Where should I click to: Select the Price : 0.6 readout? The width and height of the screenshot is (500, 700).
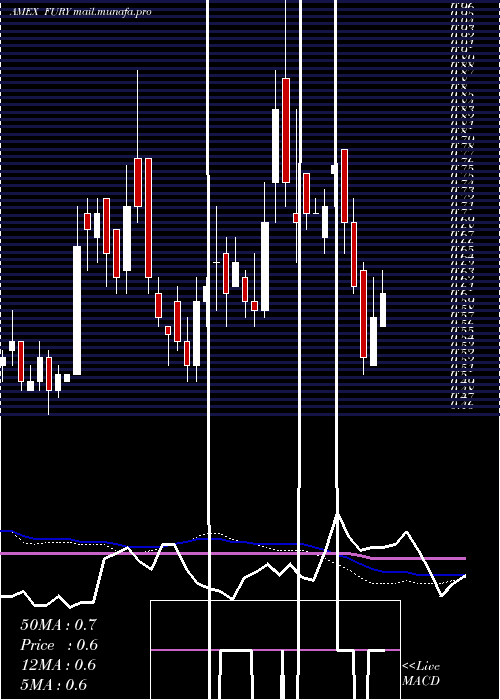tap(59, 645)
